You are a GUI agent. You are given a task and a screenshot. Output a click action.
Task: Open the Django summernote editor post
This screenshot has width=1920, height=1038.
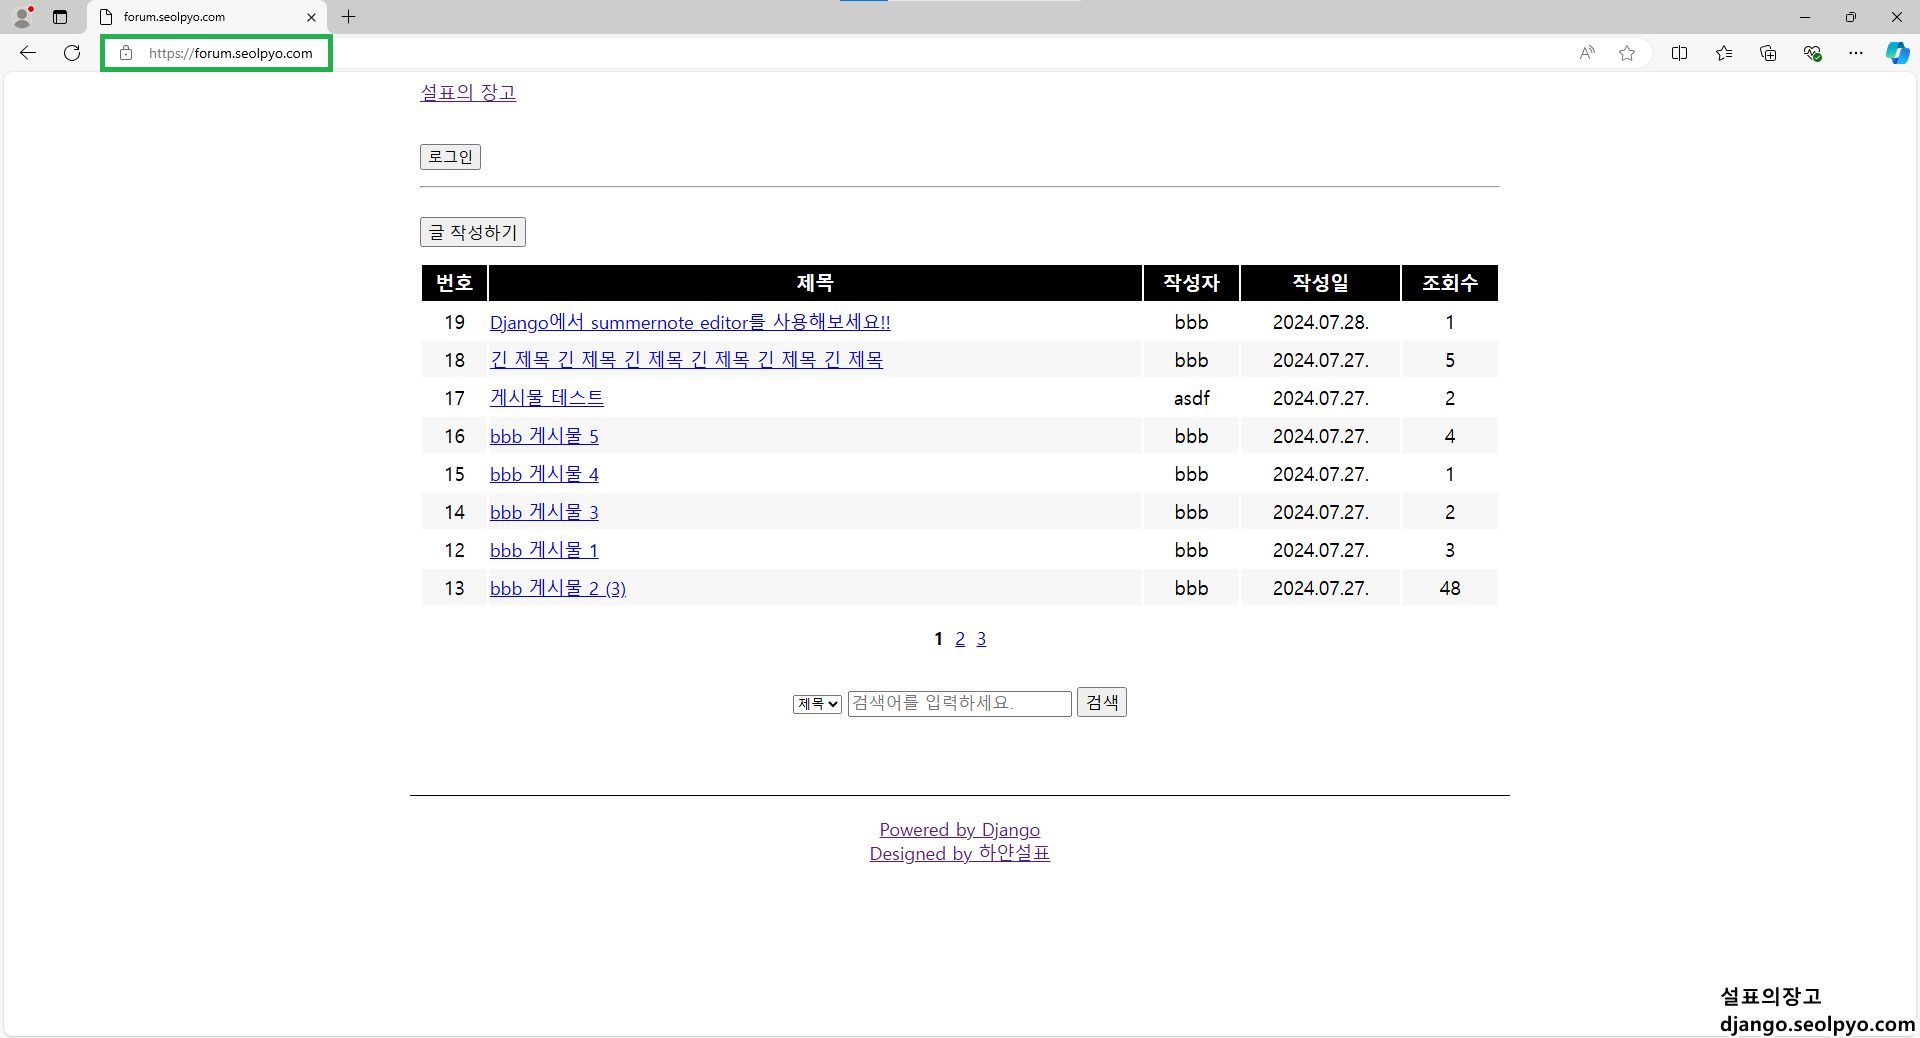point(690,322)
